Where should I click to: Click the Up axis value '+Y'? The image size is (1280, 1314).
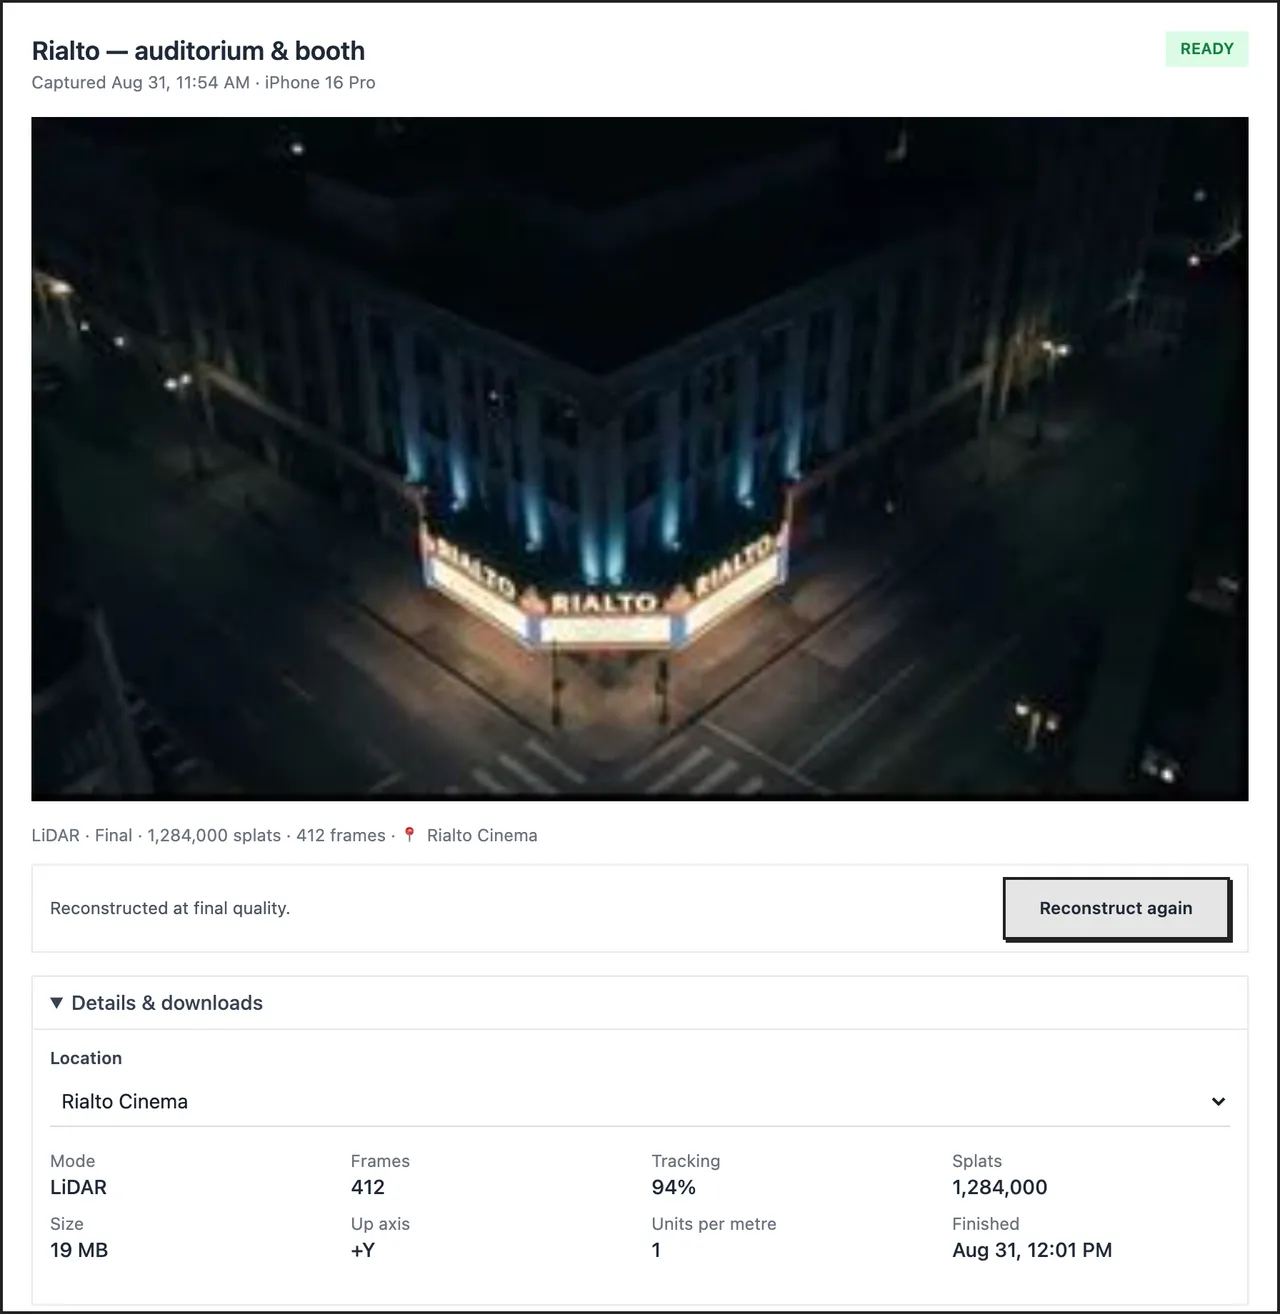click(x=363, y=1250)
